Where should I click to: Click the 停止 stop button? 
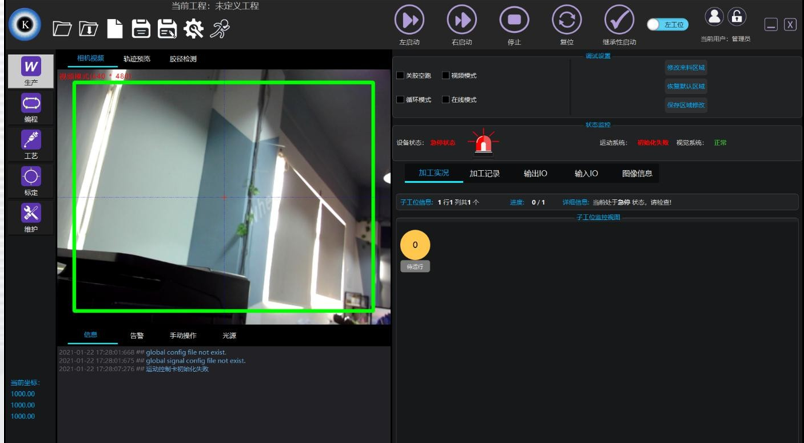point(514,20)
